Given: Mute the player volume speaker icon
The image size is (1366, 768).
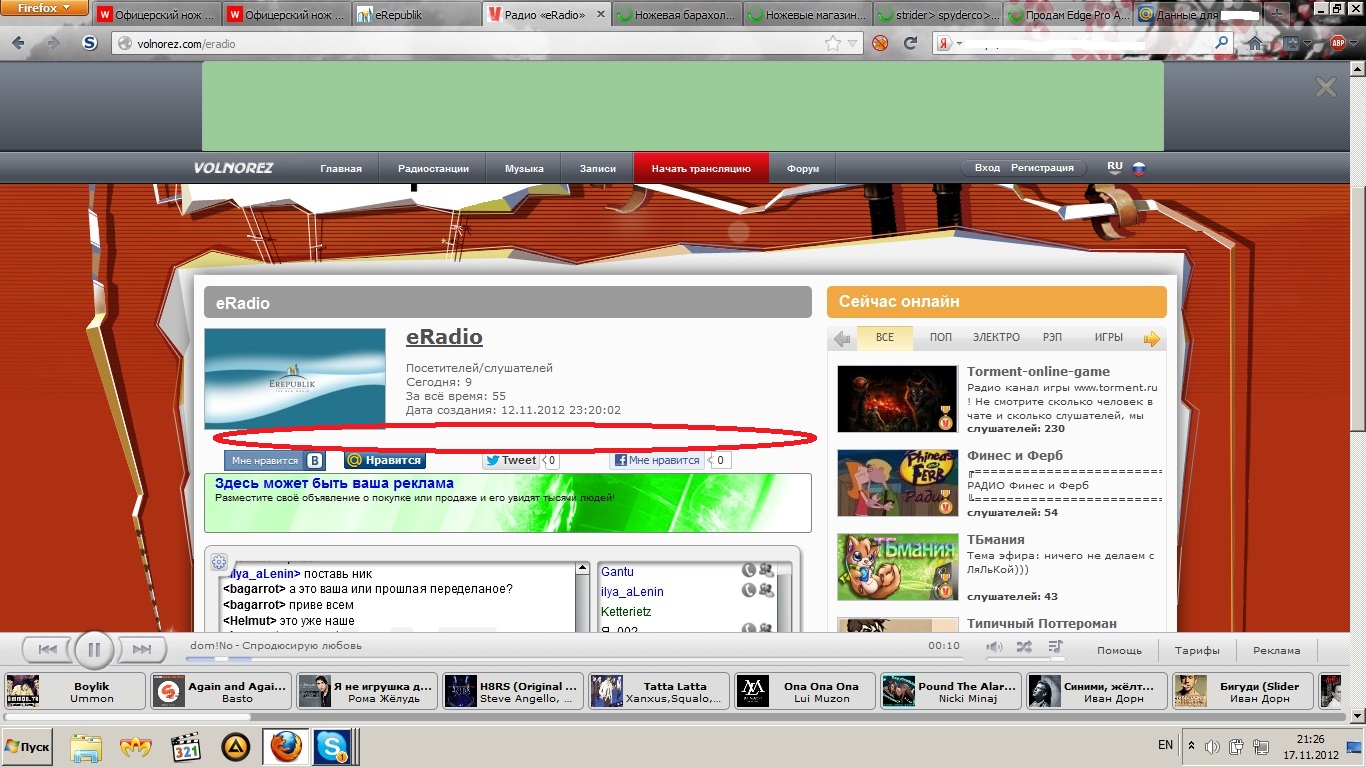Looking at the screenshot, I should (x=994, y=647).
